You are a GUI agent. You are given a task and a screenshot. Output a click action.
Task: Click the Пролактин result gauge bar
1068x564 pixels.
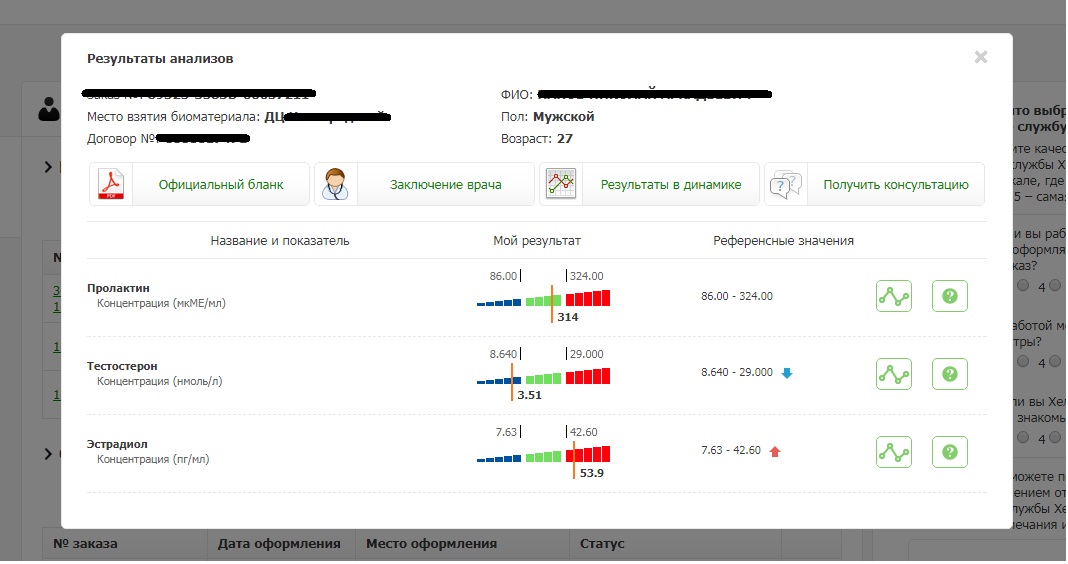(x=543, y=299)
